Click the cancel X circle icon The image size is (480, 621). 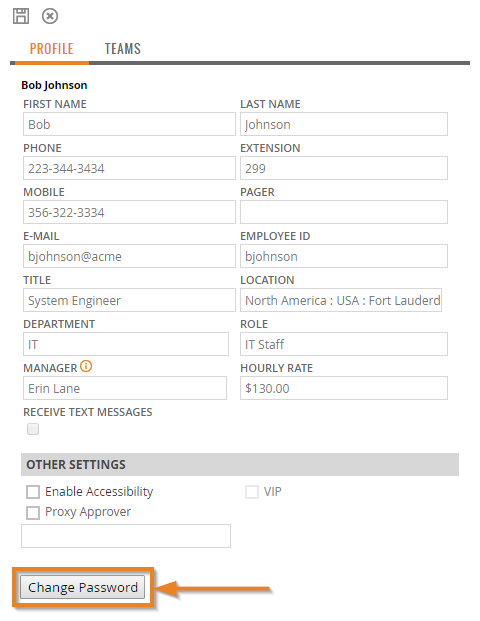click(x=50, y=16)
